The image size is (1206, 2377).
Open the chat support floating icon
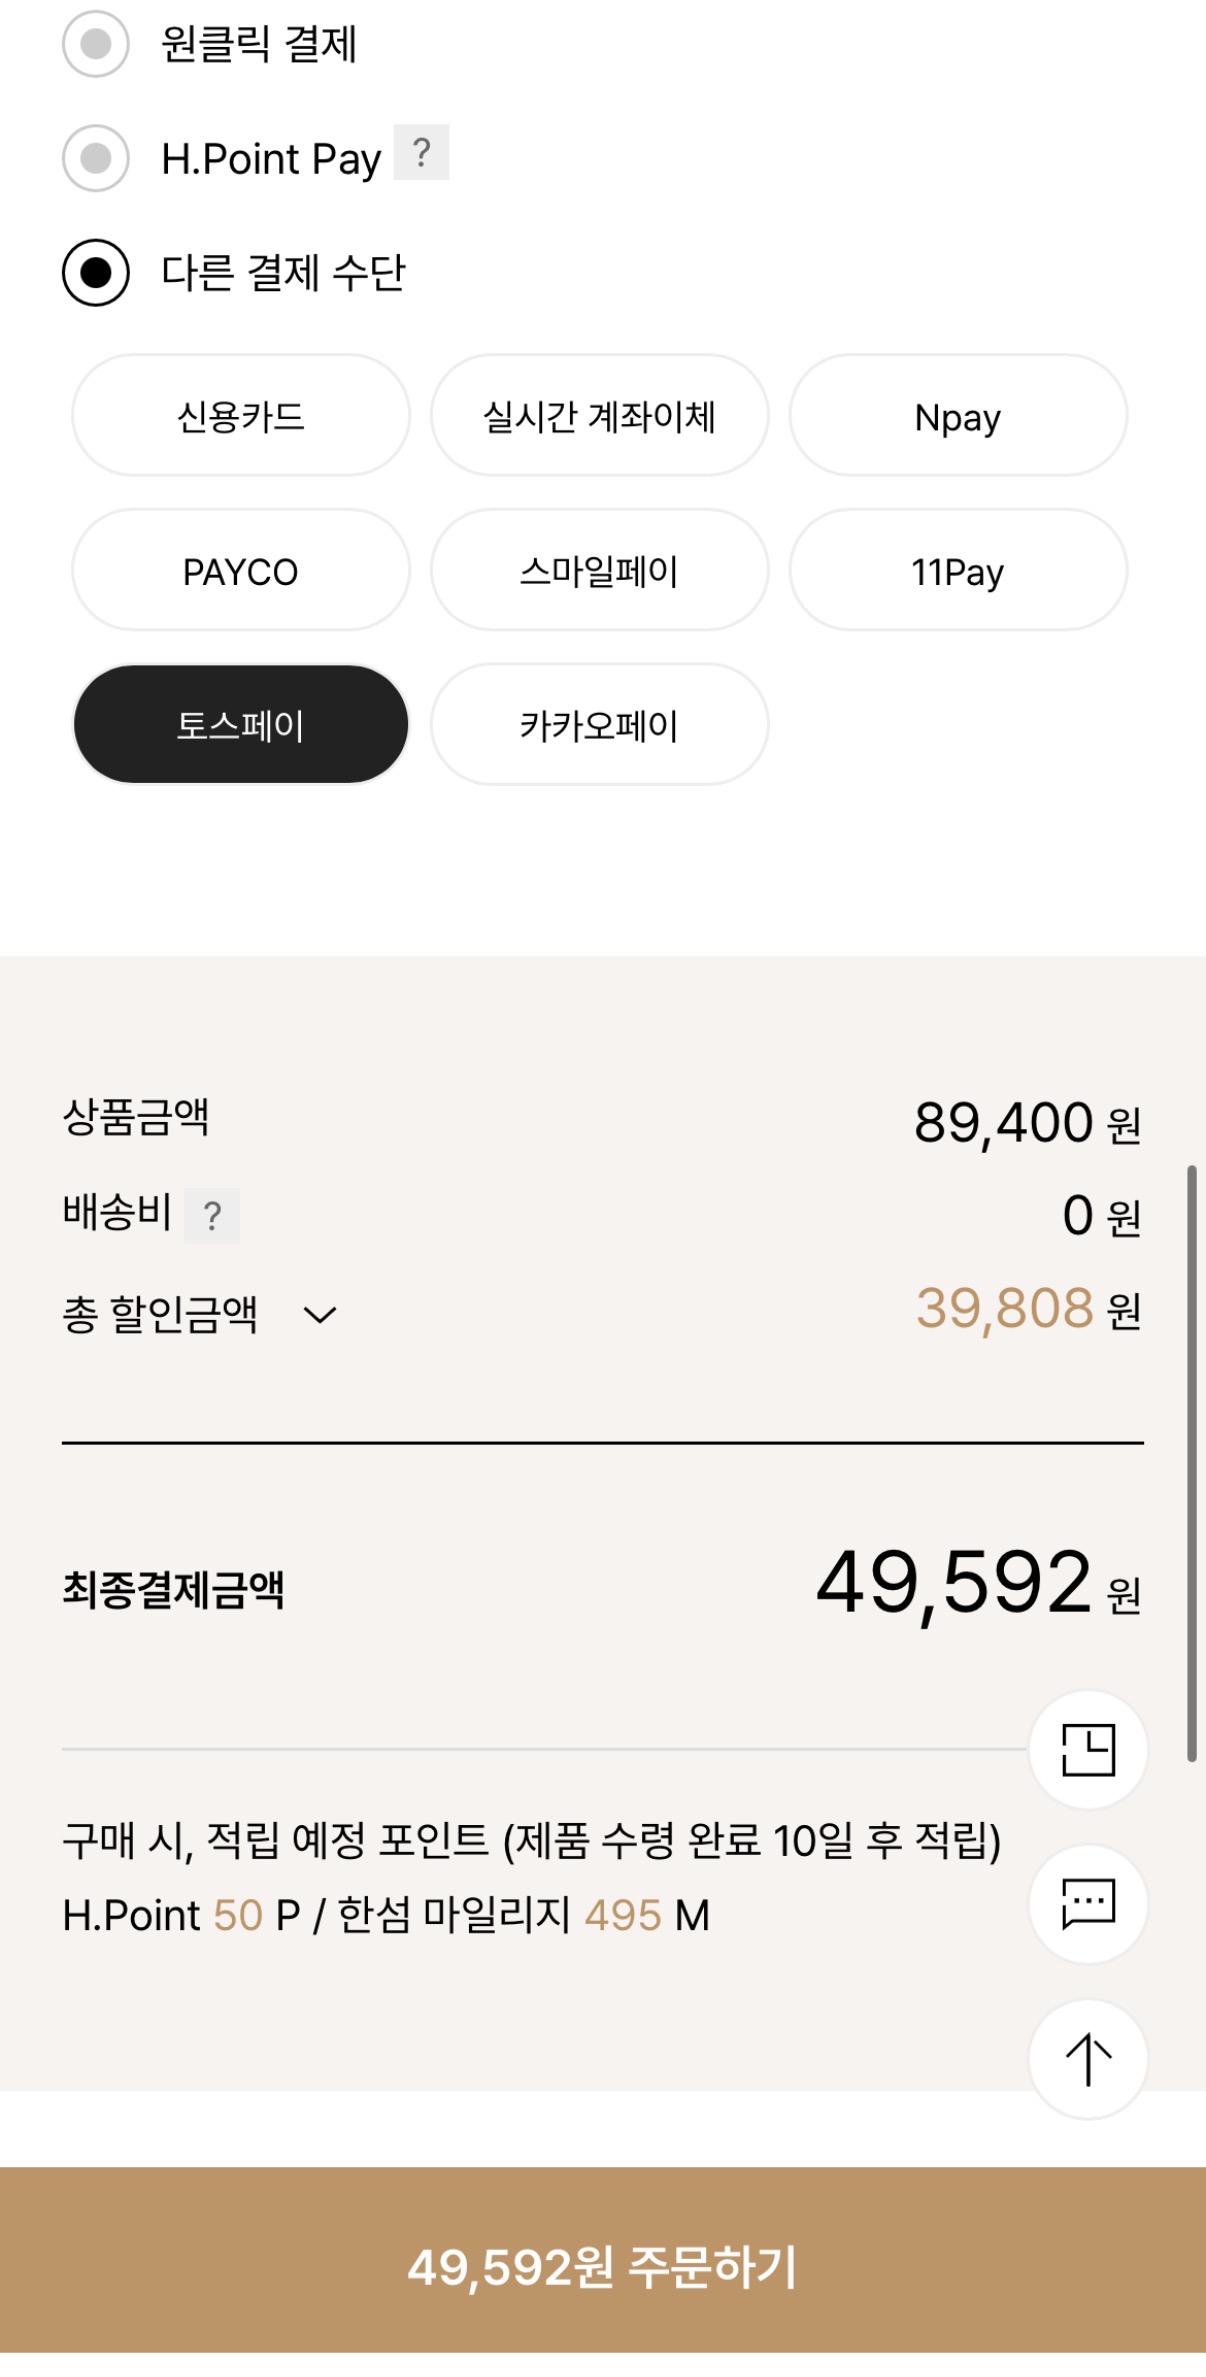tap(1088, 1903)
